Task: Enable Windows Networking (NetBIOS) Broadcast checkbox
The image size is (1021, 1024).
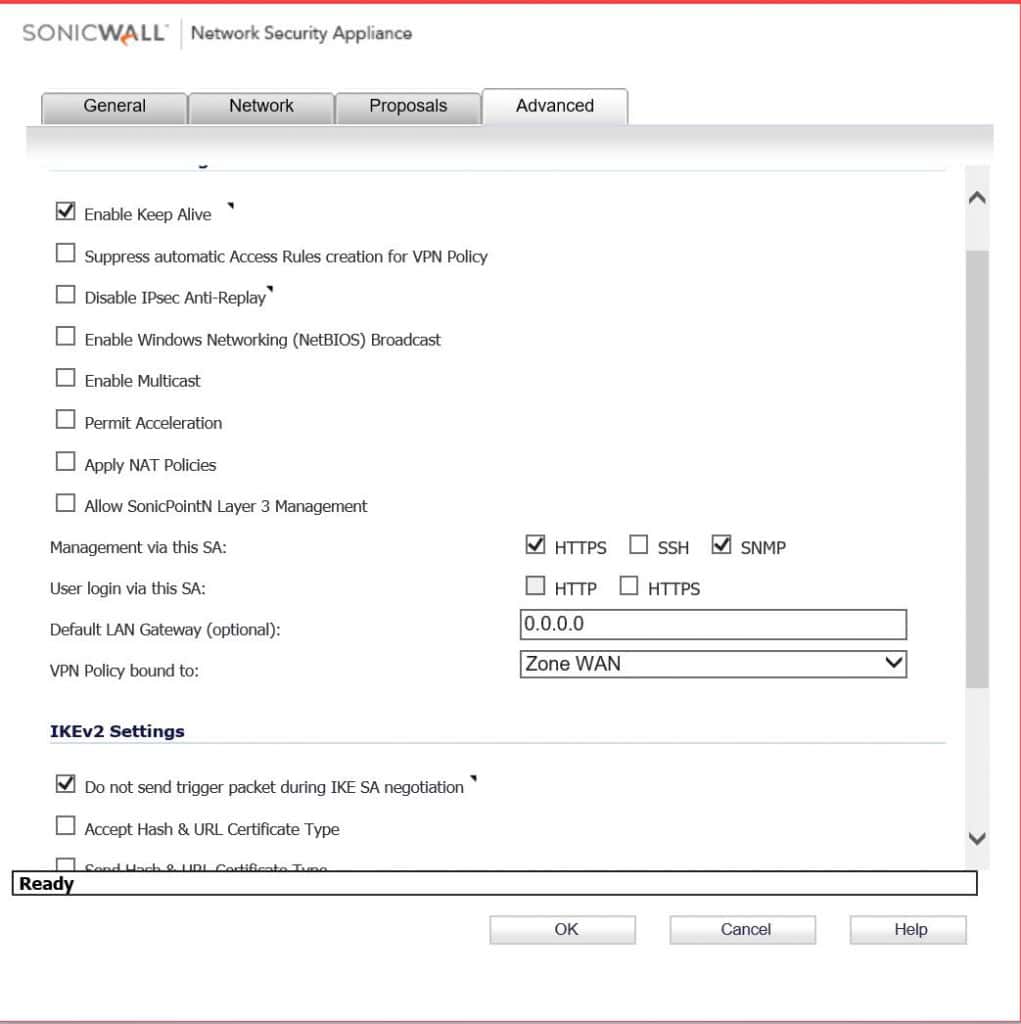Action: [65, 337]
